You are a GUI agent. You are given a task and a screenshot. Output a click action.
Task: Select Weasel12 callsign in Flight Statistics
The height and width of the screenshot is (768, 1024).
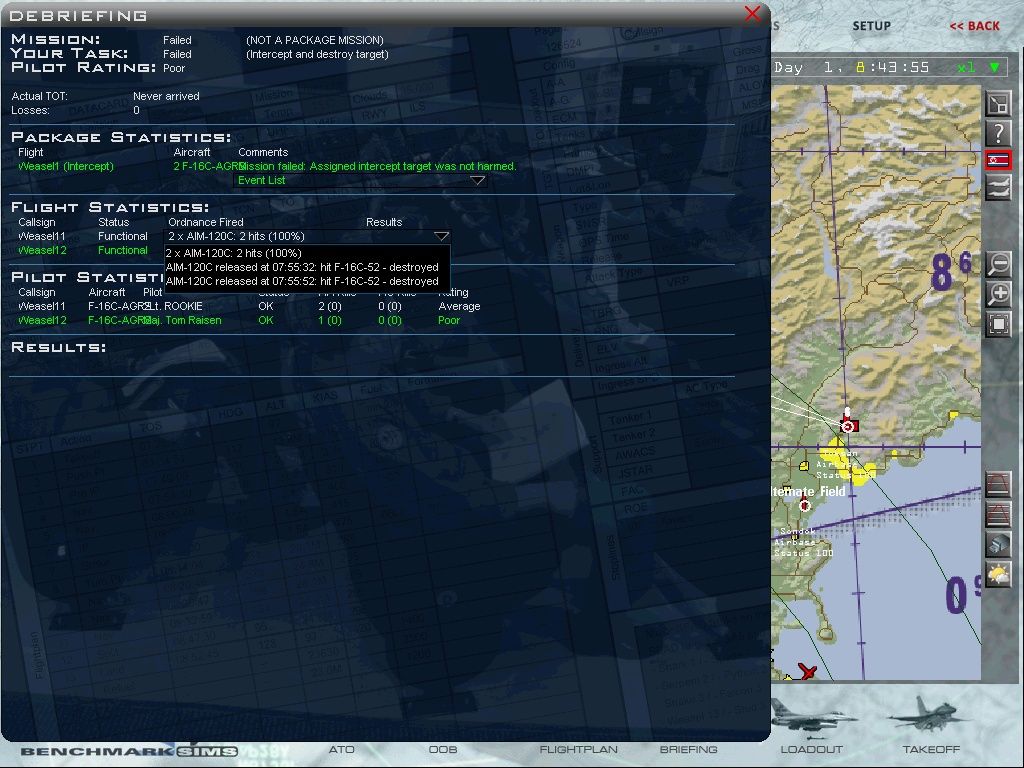[x=42, y=250]
